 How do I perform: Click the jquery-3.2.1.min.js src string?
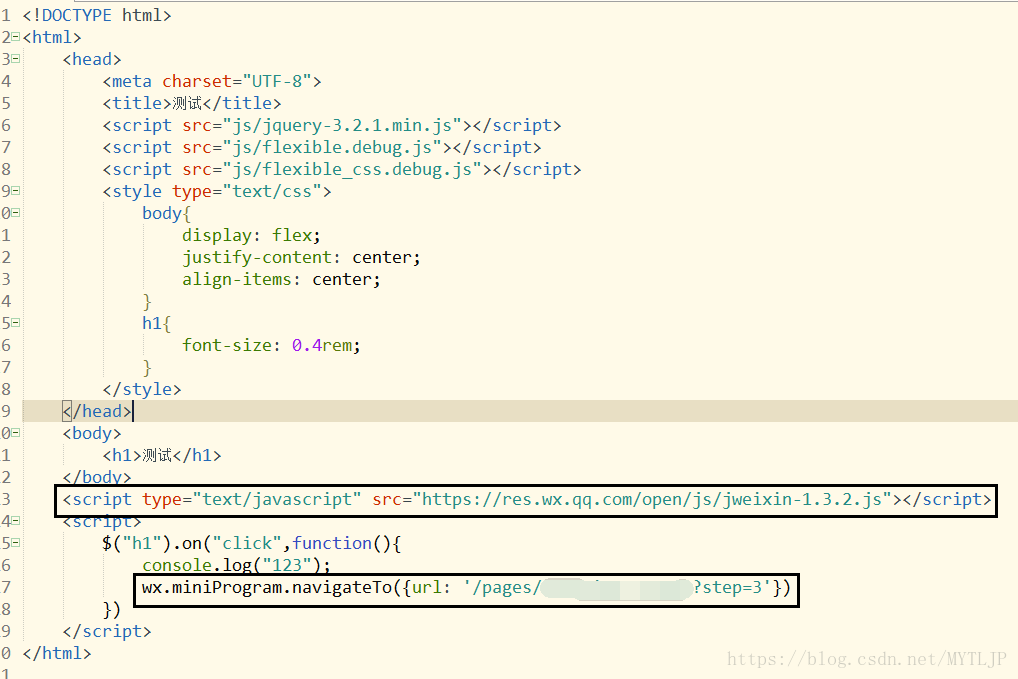(342, 125)
